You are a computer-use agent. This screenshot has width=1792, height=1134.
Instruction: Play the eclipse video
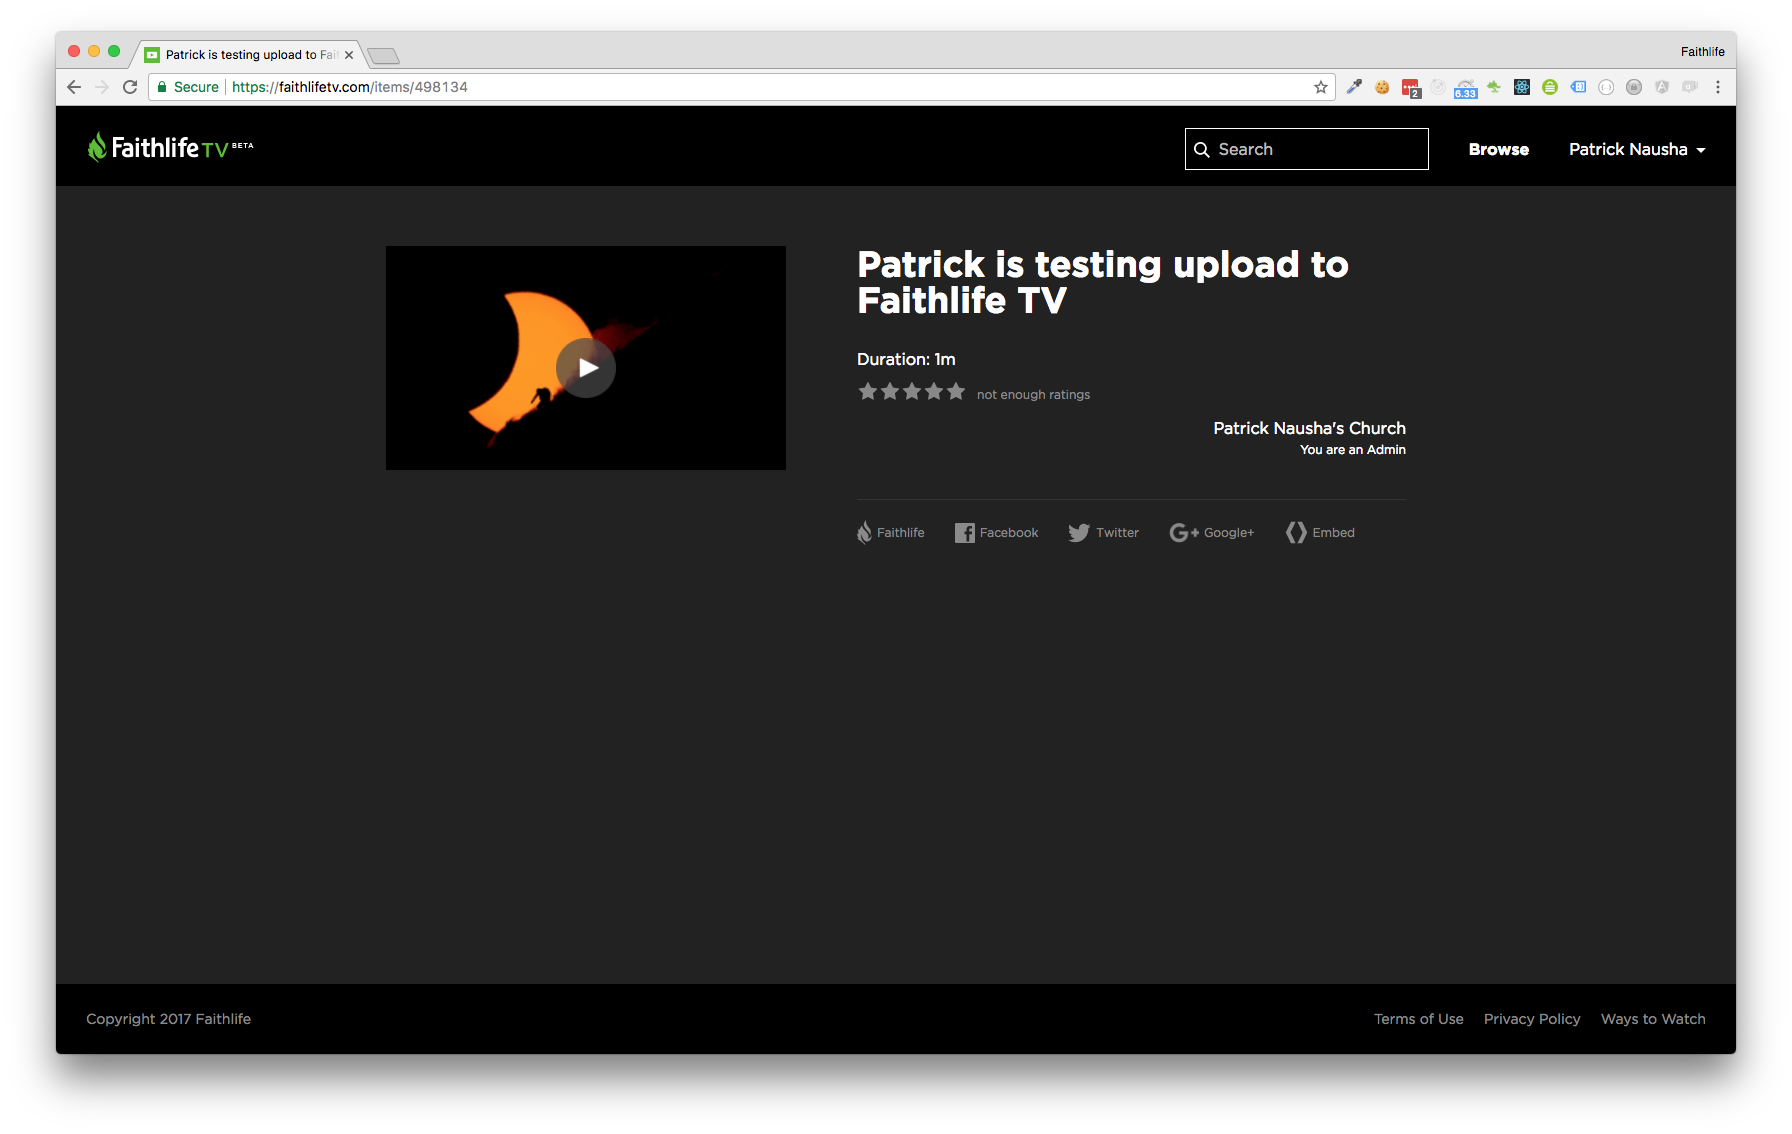586,368
